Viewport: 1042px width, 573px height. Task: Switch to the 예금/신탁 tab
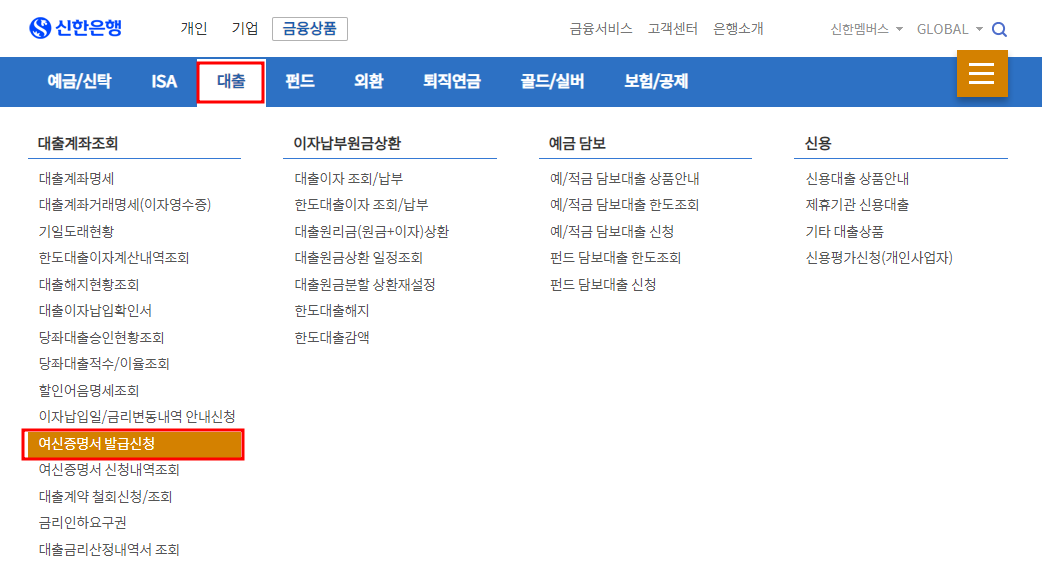coord(79,81)
